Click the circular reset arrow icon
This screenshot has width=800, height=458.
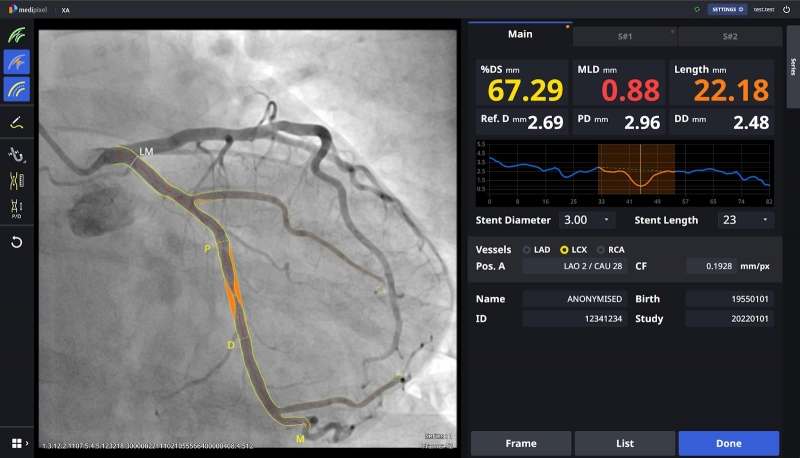point(17,242)
